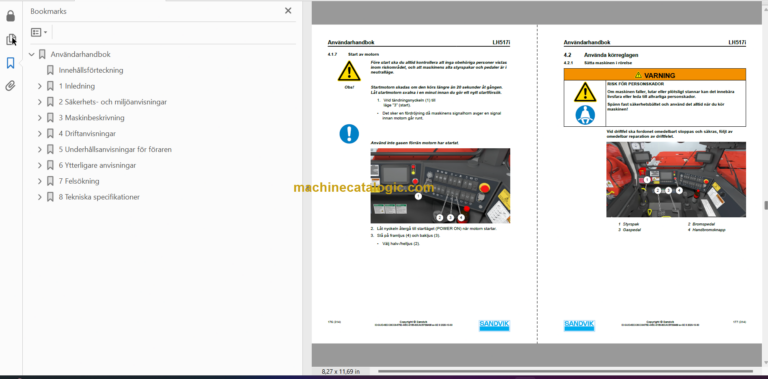Expand the 1 Inledning bookmark

click(40, 86)
